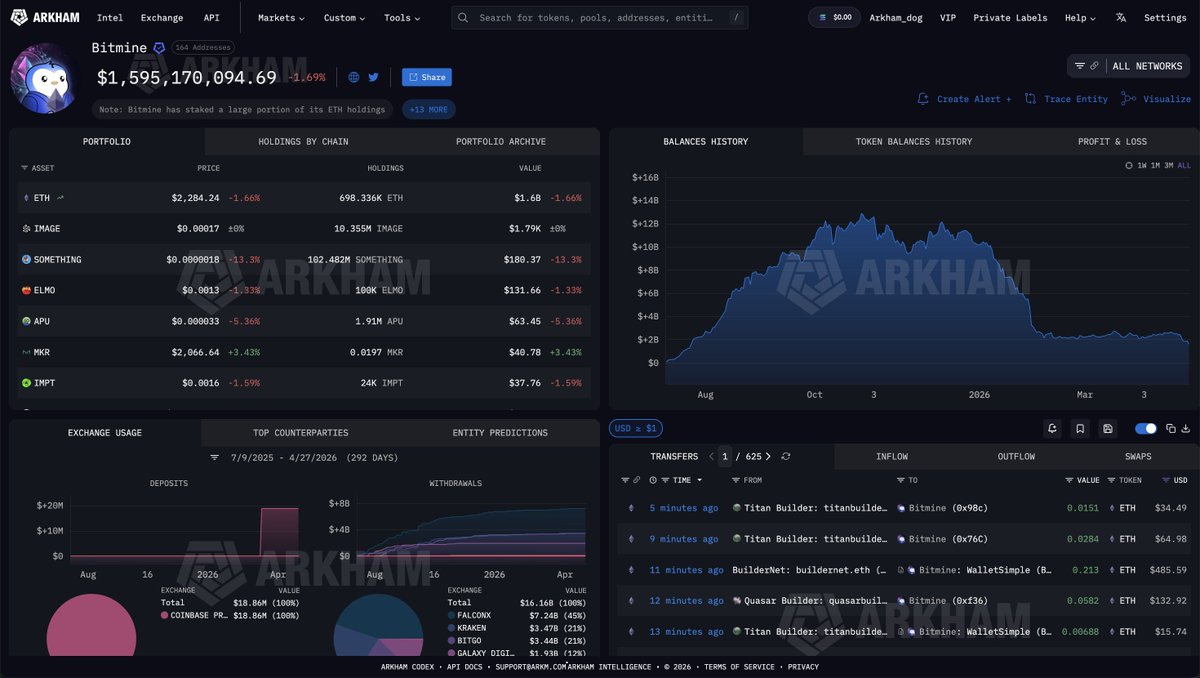Click the date range filter icon in Exchange Usage
Screen dimensions: 1200x678
[x=214, y=457]
